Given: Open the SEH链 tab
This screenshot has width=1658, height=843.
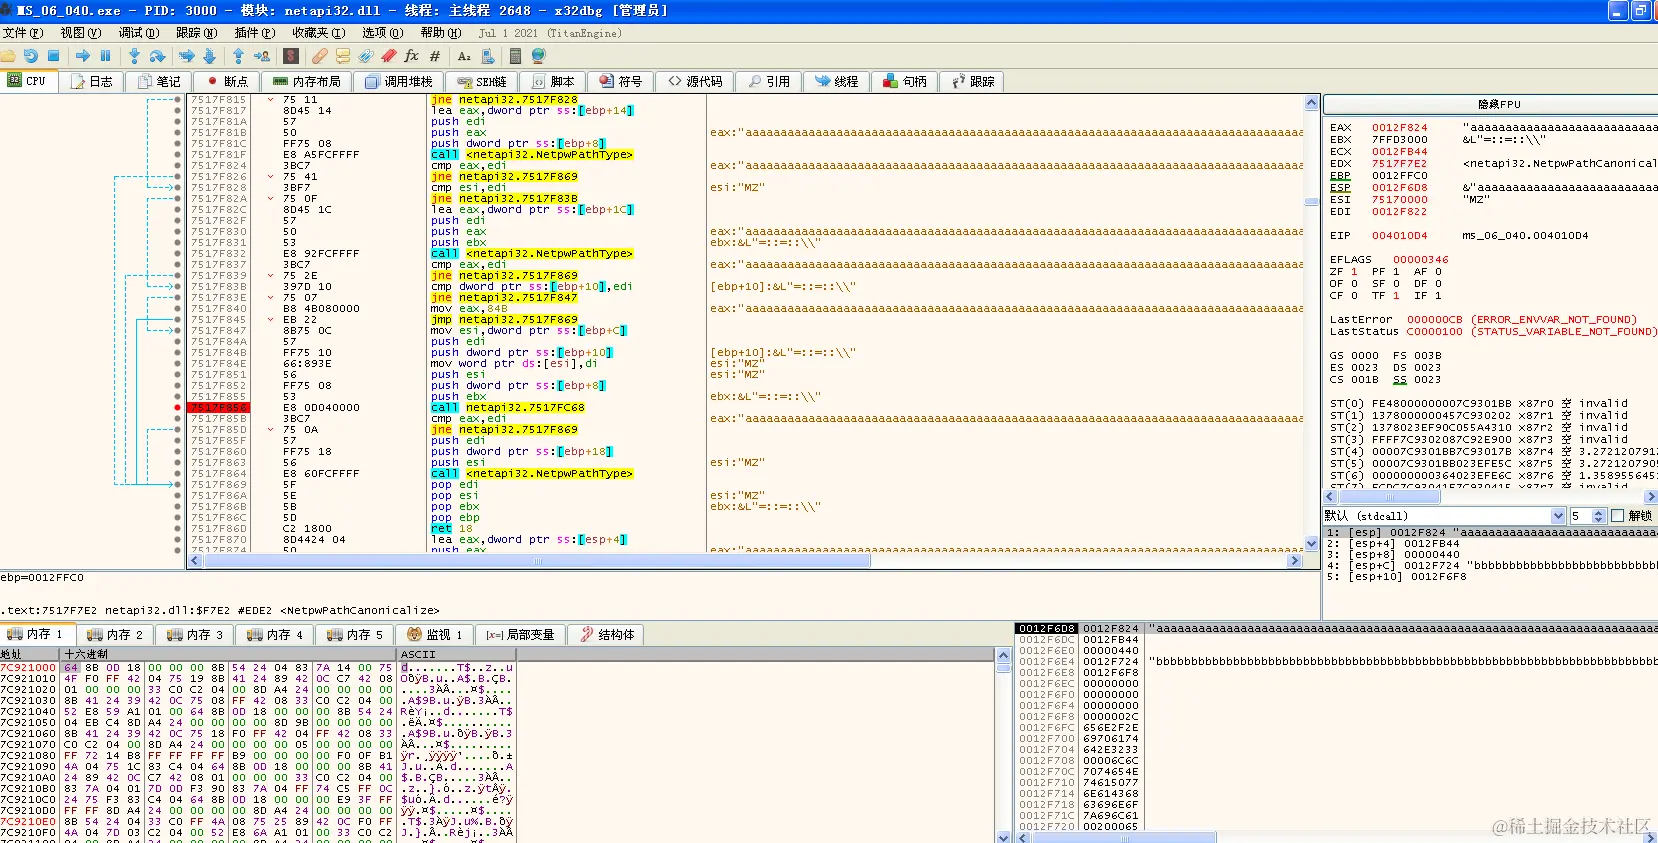Looking at the screenshot, I should 482,82.
